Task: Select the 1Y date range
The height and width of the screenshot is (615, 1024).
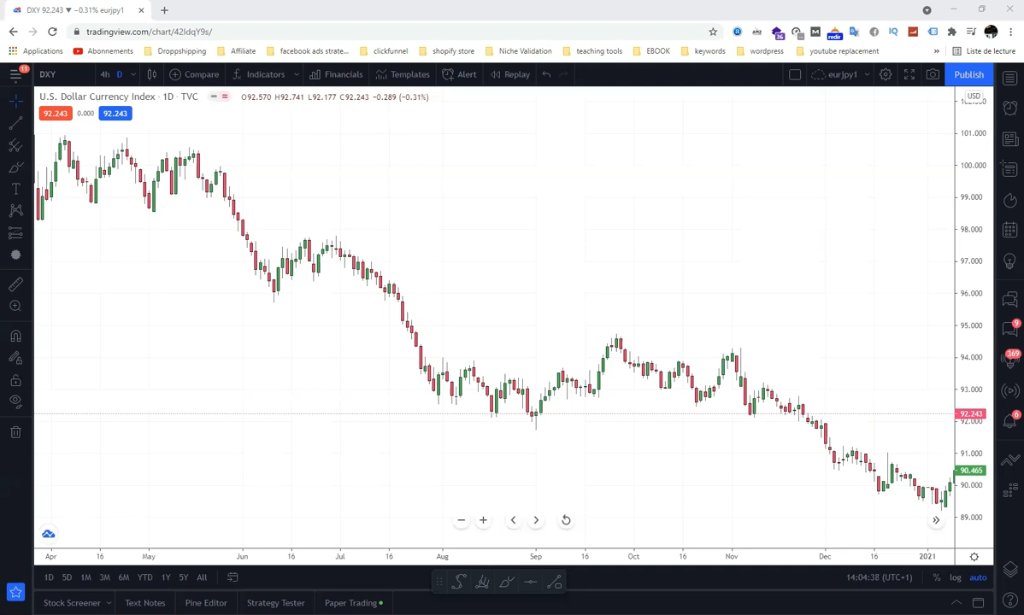Action: click(x=166, y=577)
